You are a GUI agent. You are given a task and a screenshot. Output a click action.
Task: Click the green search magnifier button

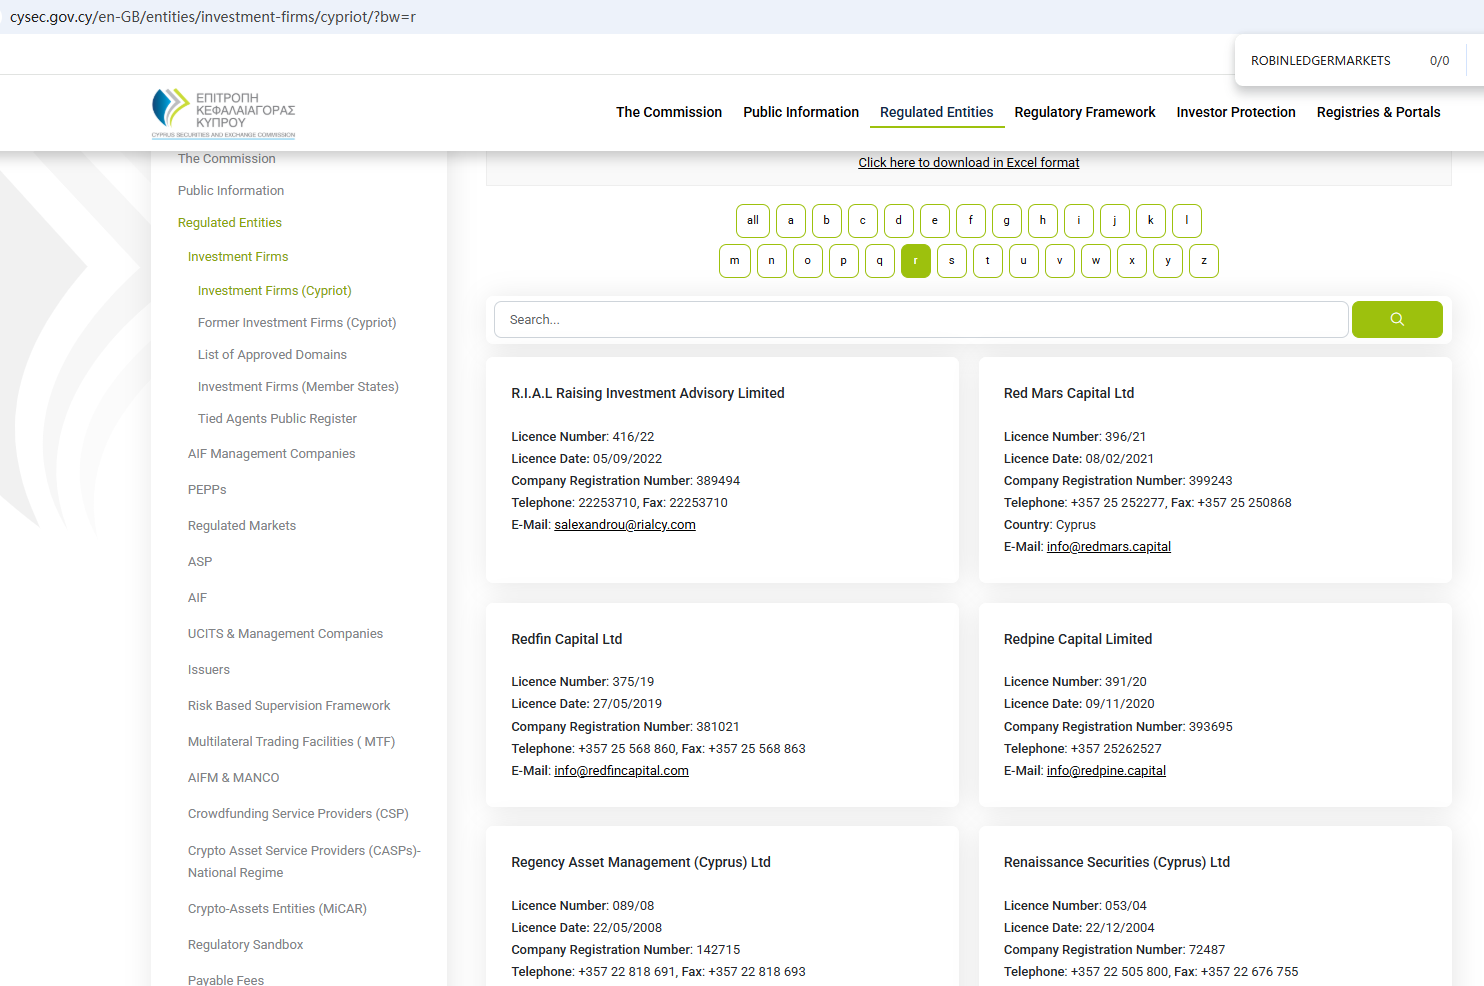[x=1396, y=320]
